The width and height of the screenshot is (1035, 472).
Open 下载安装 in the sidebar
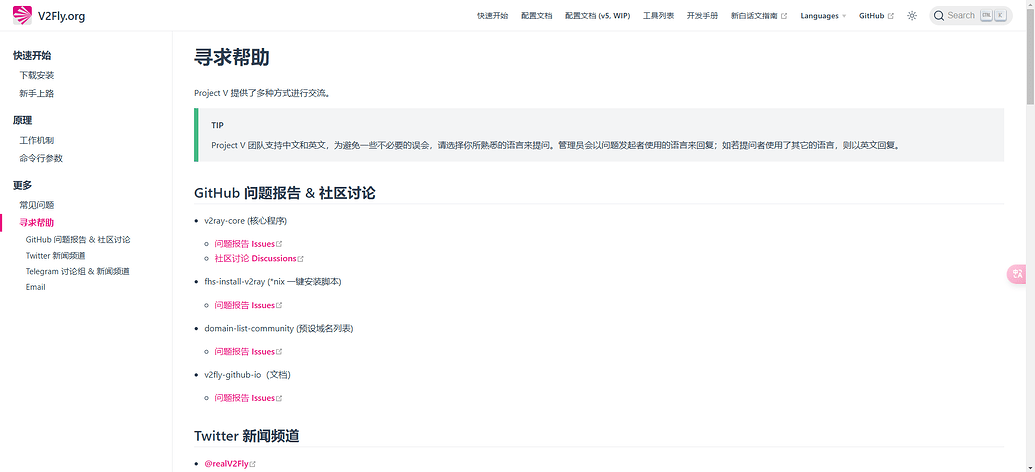pos(36,75)
